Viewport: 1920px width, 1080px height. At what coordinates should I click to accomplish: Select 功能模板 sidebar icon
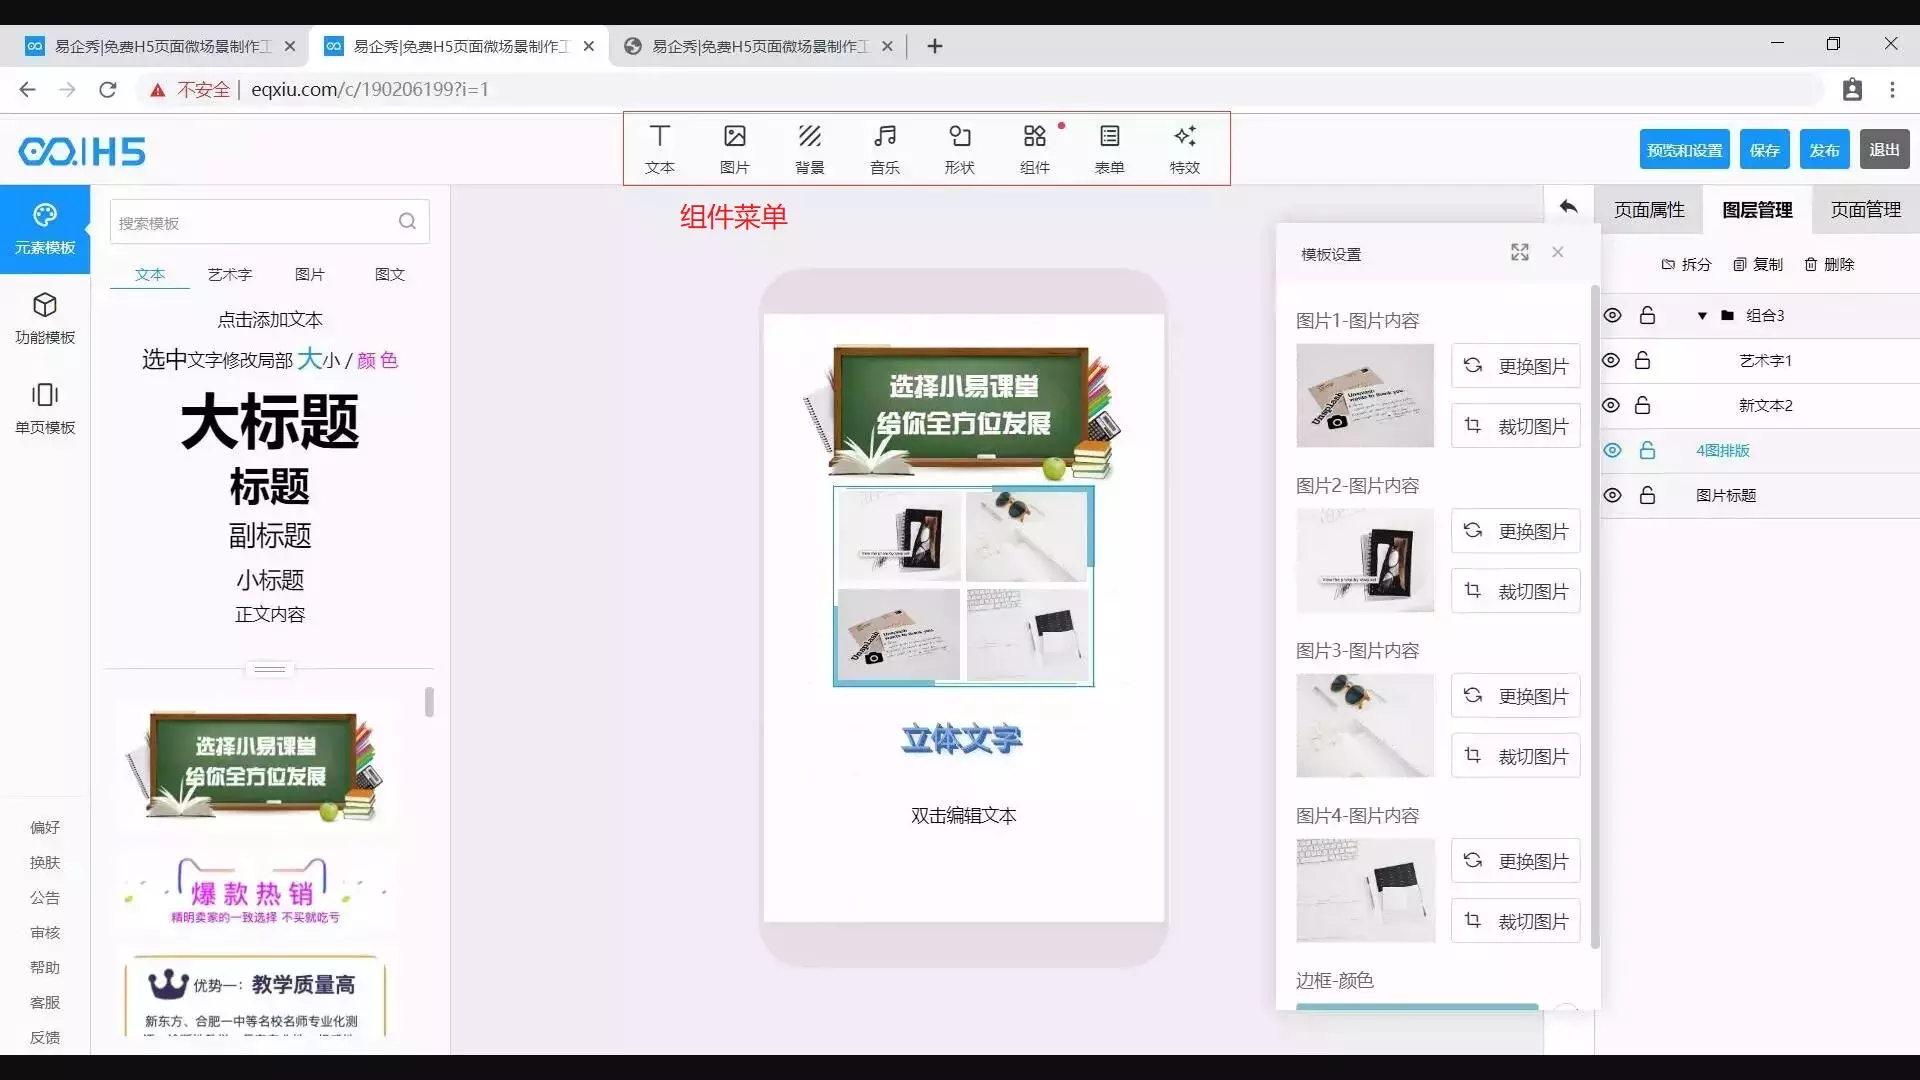45,318
